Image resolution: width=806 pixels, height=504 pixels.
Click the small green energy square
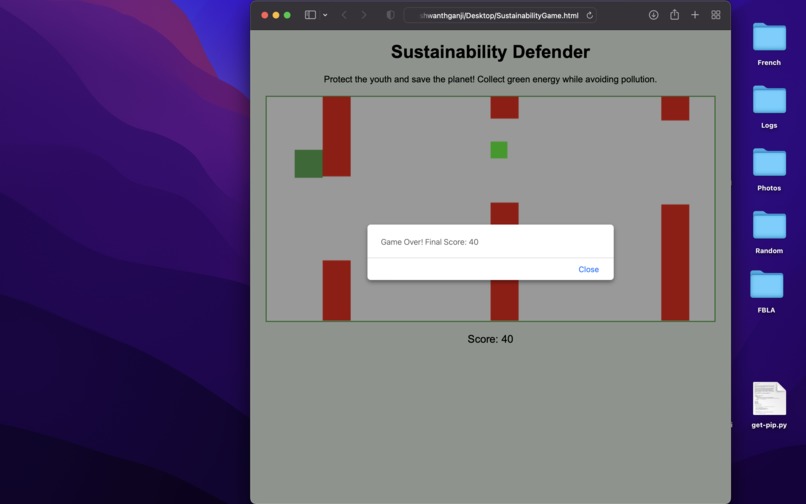point(499,150)
